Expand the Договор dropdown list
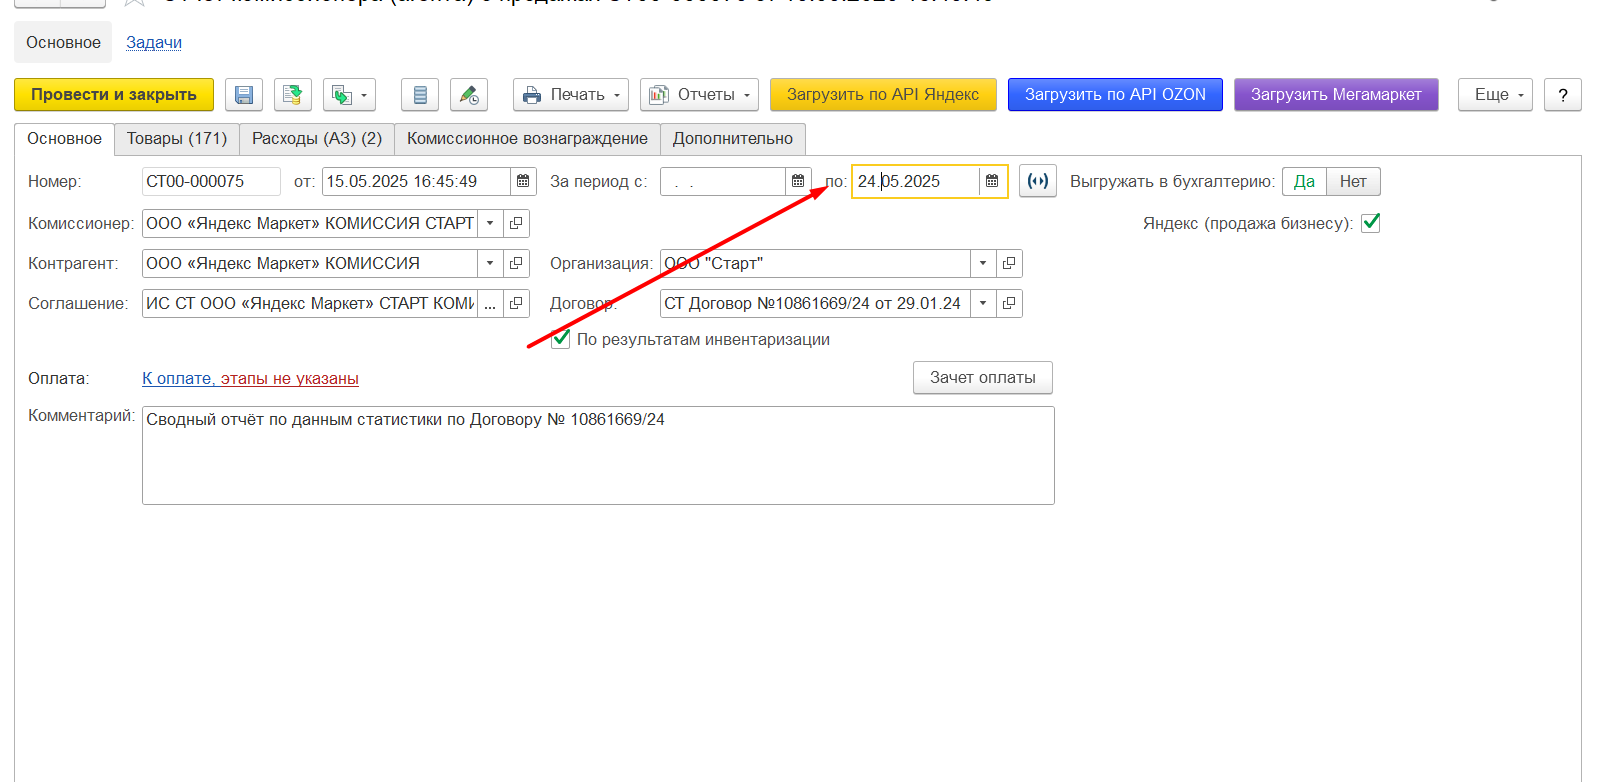This screenshot has height=782, width=1605. [983, 303]
